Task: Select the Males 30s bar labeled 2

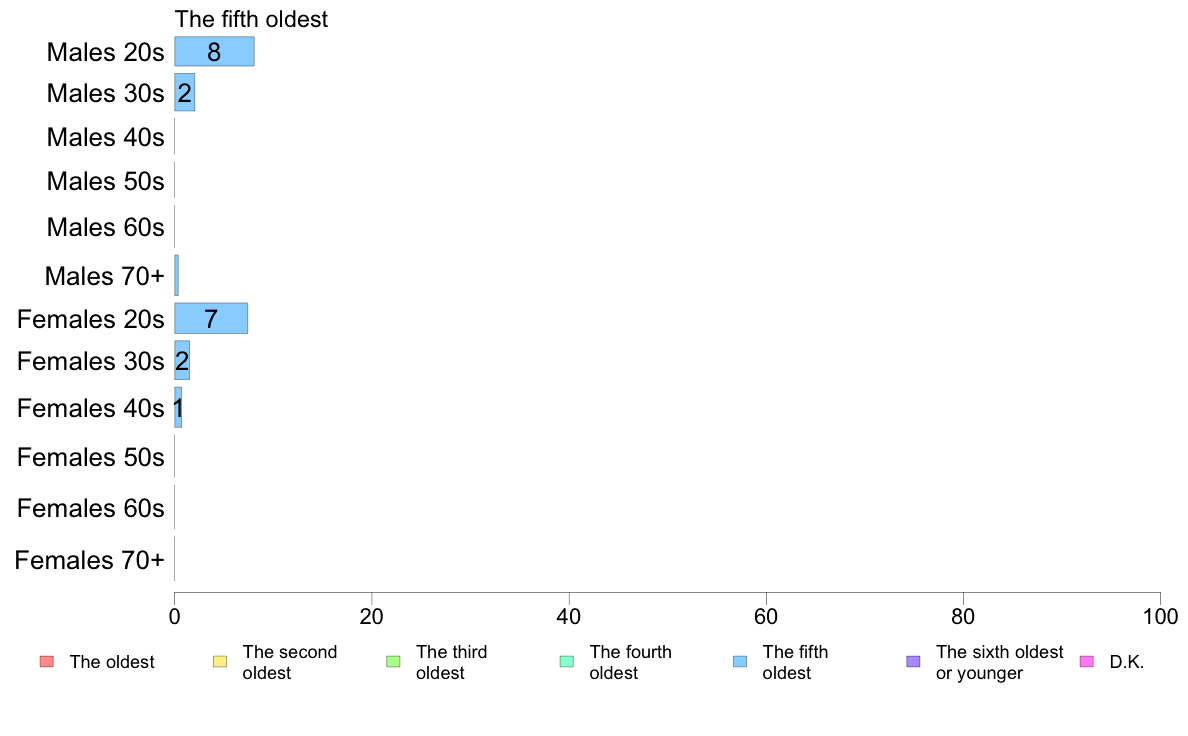Action: tap(185, 92)
